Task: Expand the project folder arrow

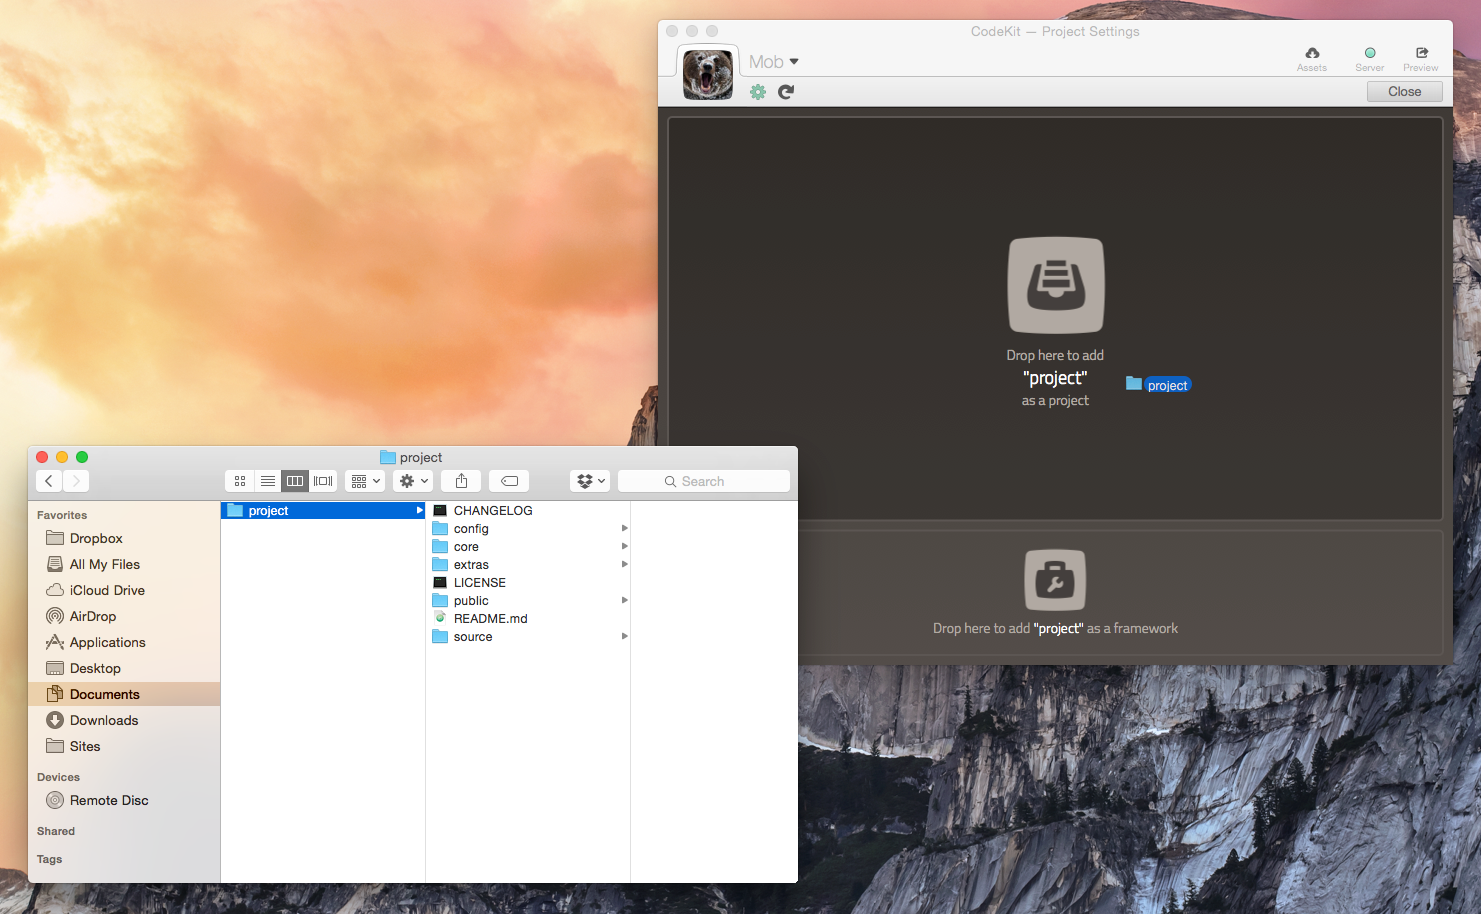Action: point(419,511)
